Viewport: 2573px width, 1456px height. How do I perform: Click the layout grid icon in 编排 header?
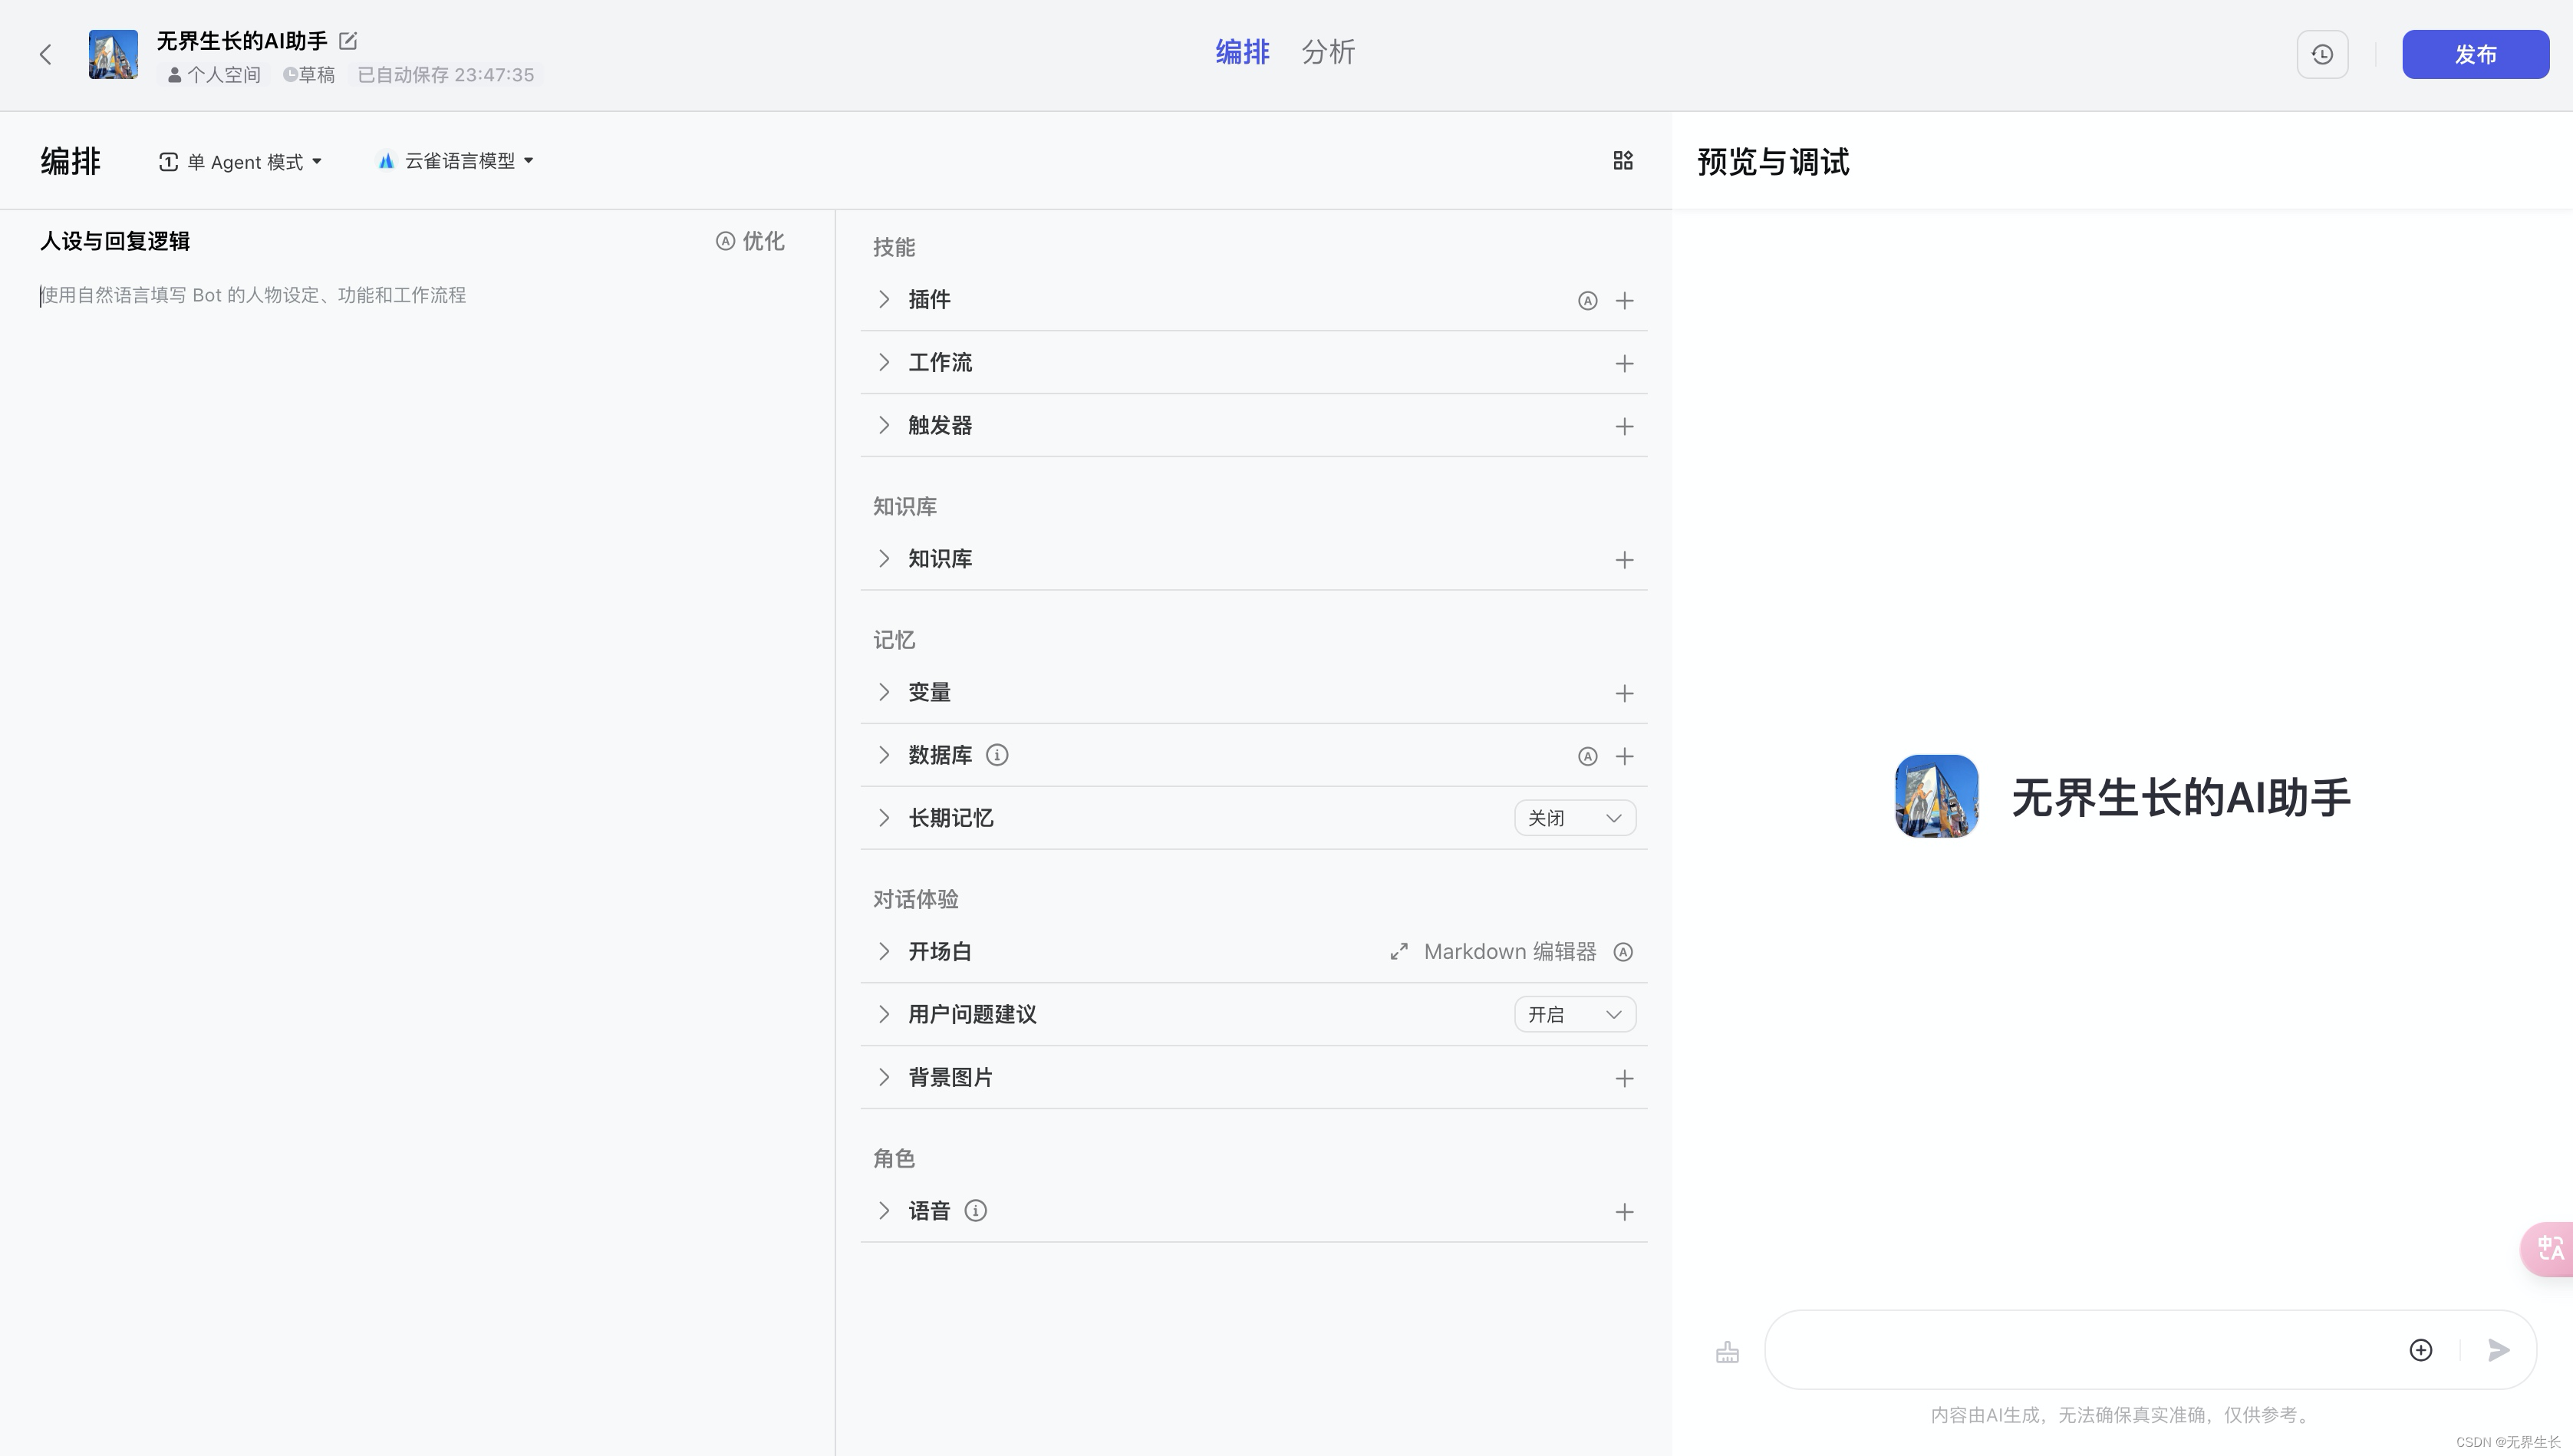click(1623, 161)
